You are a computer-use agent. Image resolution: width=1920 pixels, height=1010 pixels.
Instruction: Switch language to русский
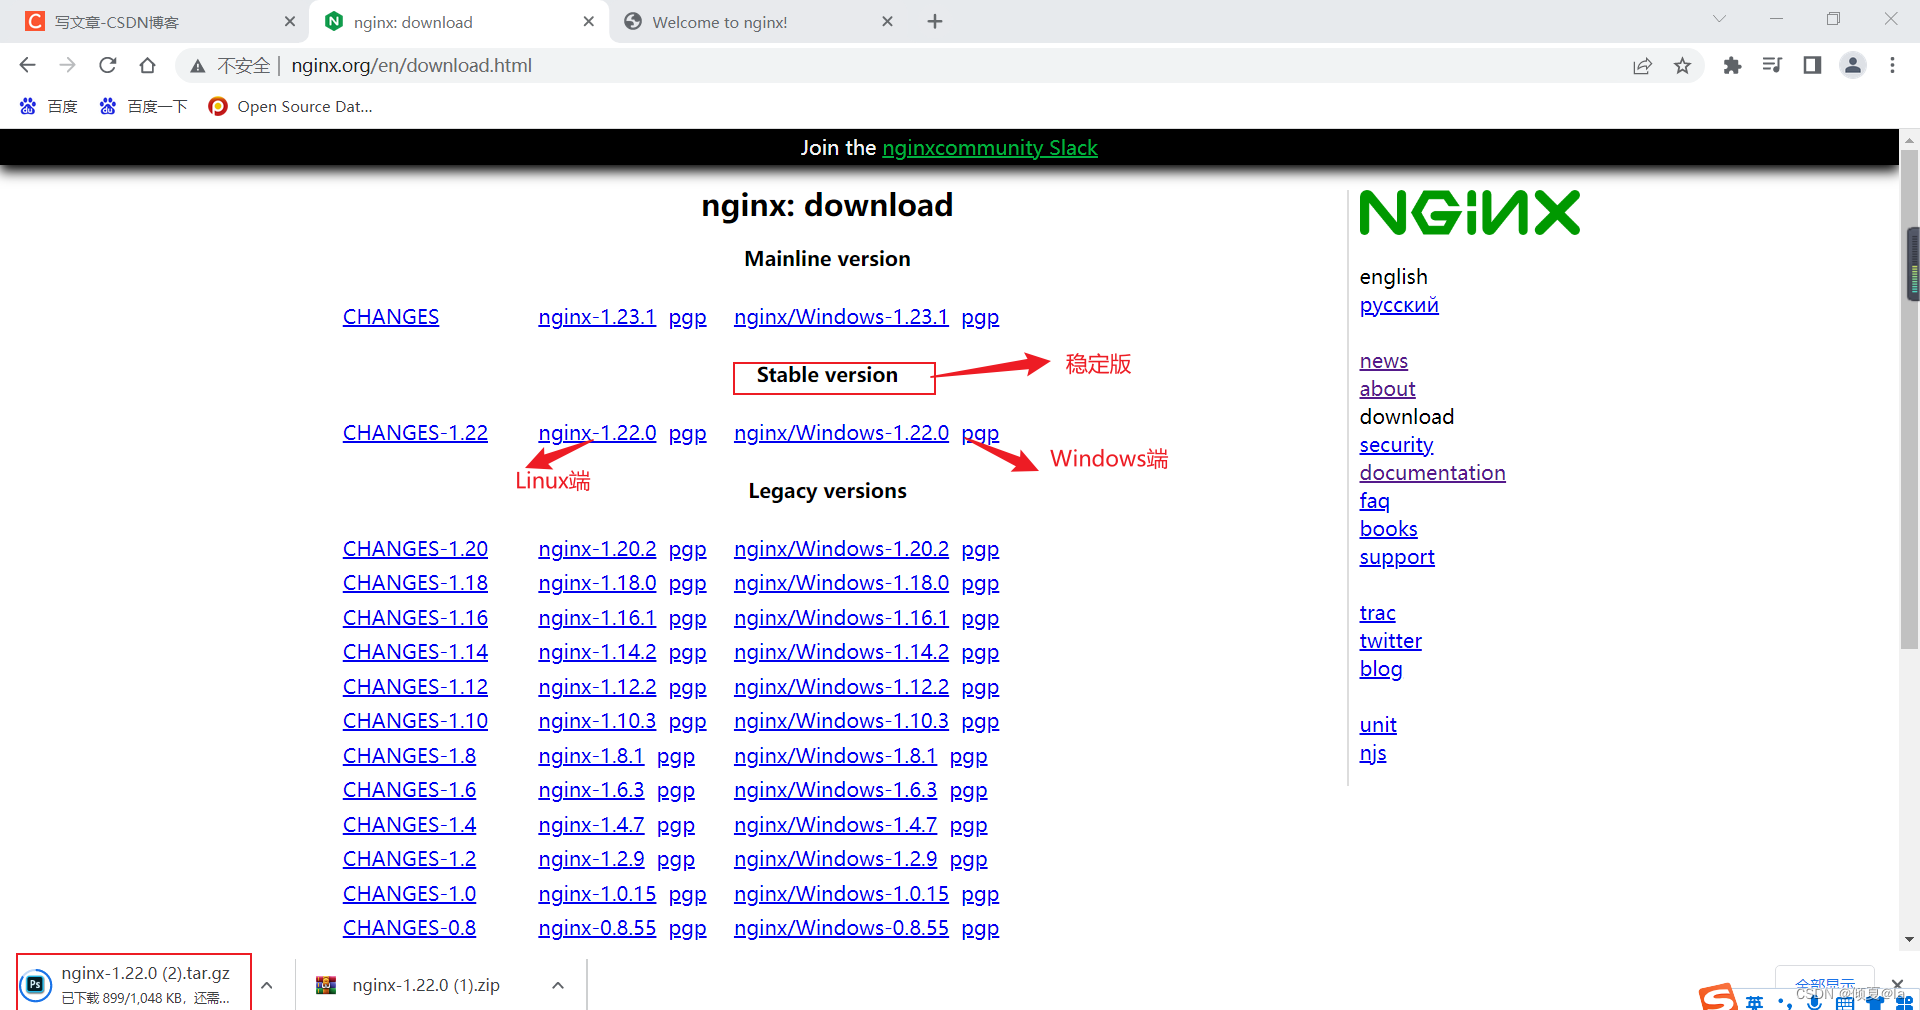point(1399,305)
